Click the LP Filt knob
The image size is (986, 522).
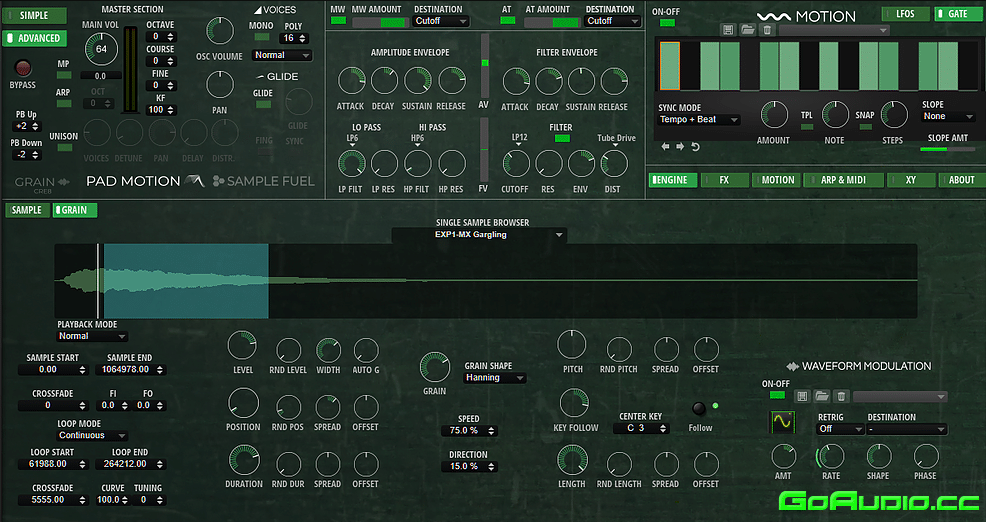(351, 164)
